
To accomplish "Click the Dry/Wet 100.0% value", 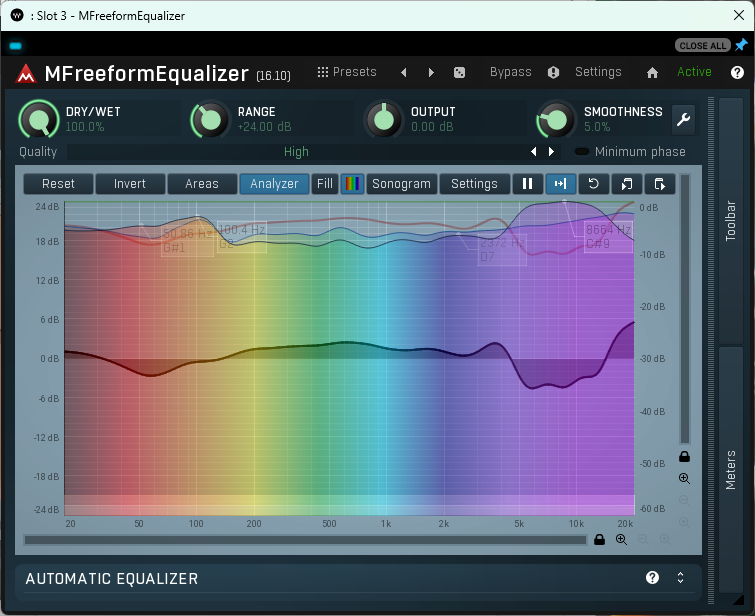I will (x=85, y=127).
